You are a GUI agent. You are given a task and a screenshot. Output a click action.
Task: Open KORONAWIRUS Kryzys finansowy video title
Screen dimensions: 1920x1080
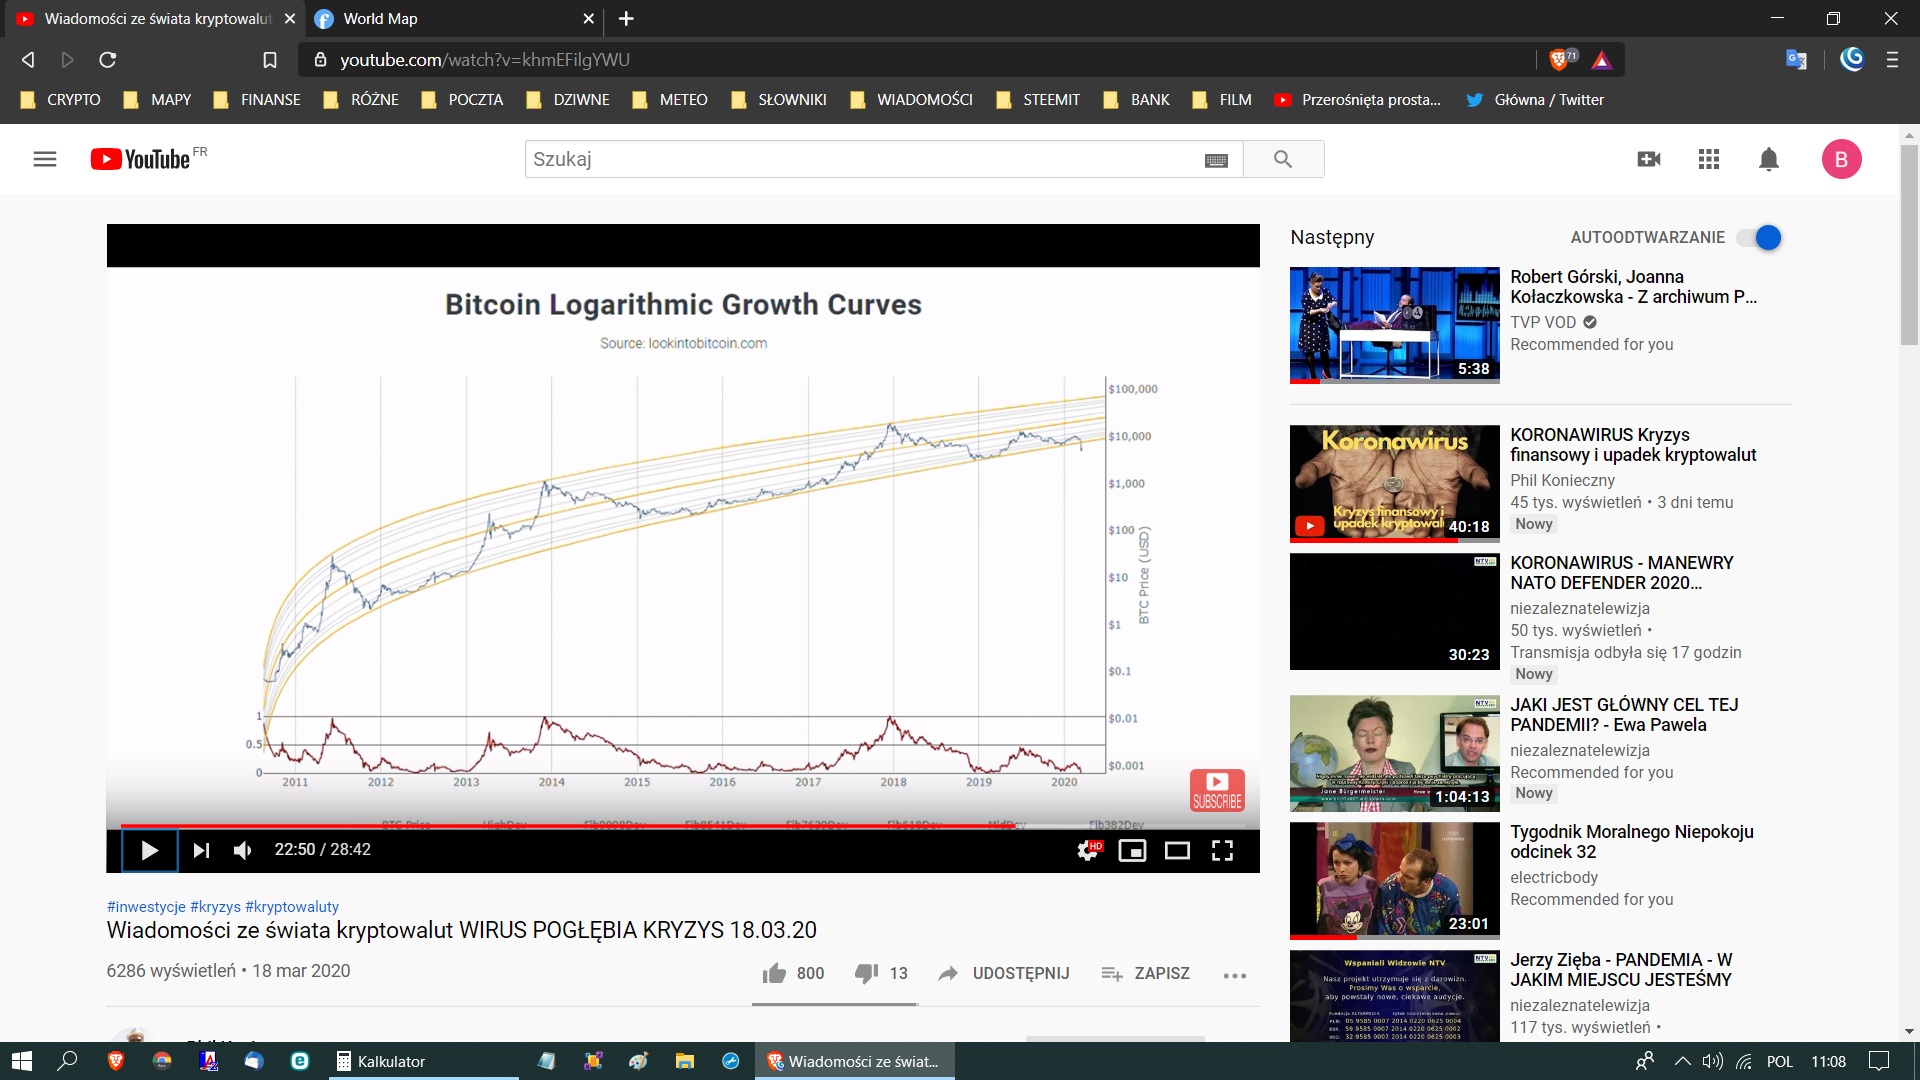pos(1633,445)
